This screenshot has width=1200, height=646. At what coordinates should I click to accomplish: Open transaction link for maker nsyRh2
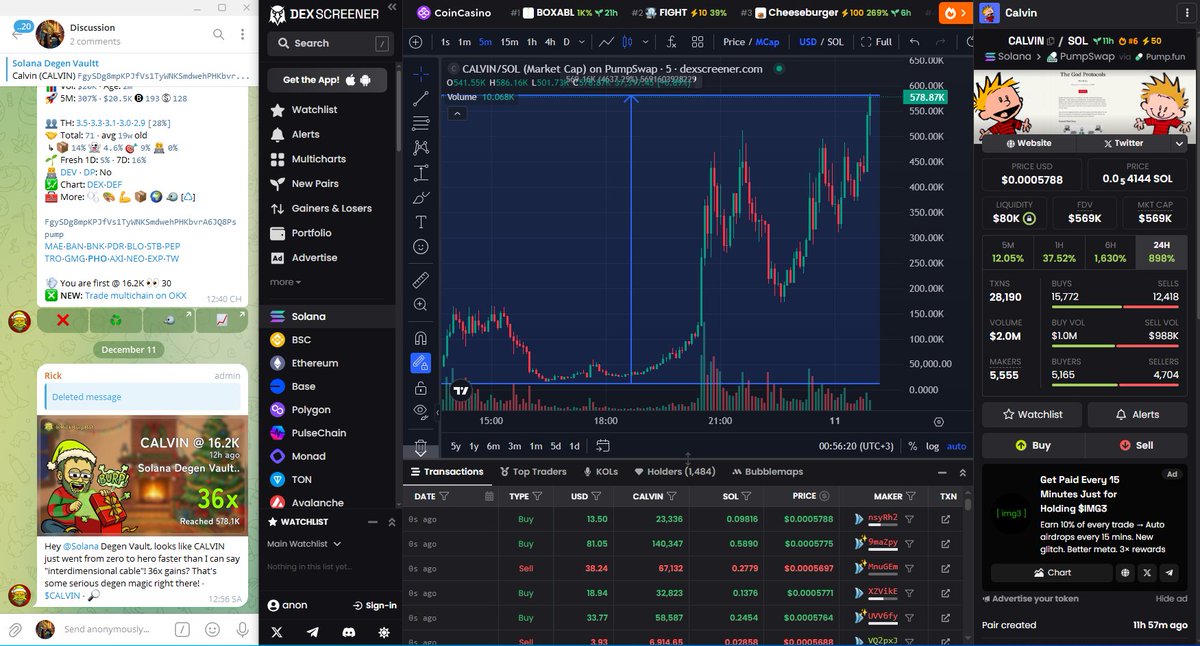coord(946,519)
